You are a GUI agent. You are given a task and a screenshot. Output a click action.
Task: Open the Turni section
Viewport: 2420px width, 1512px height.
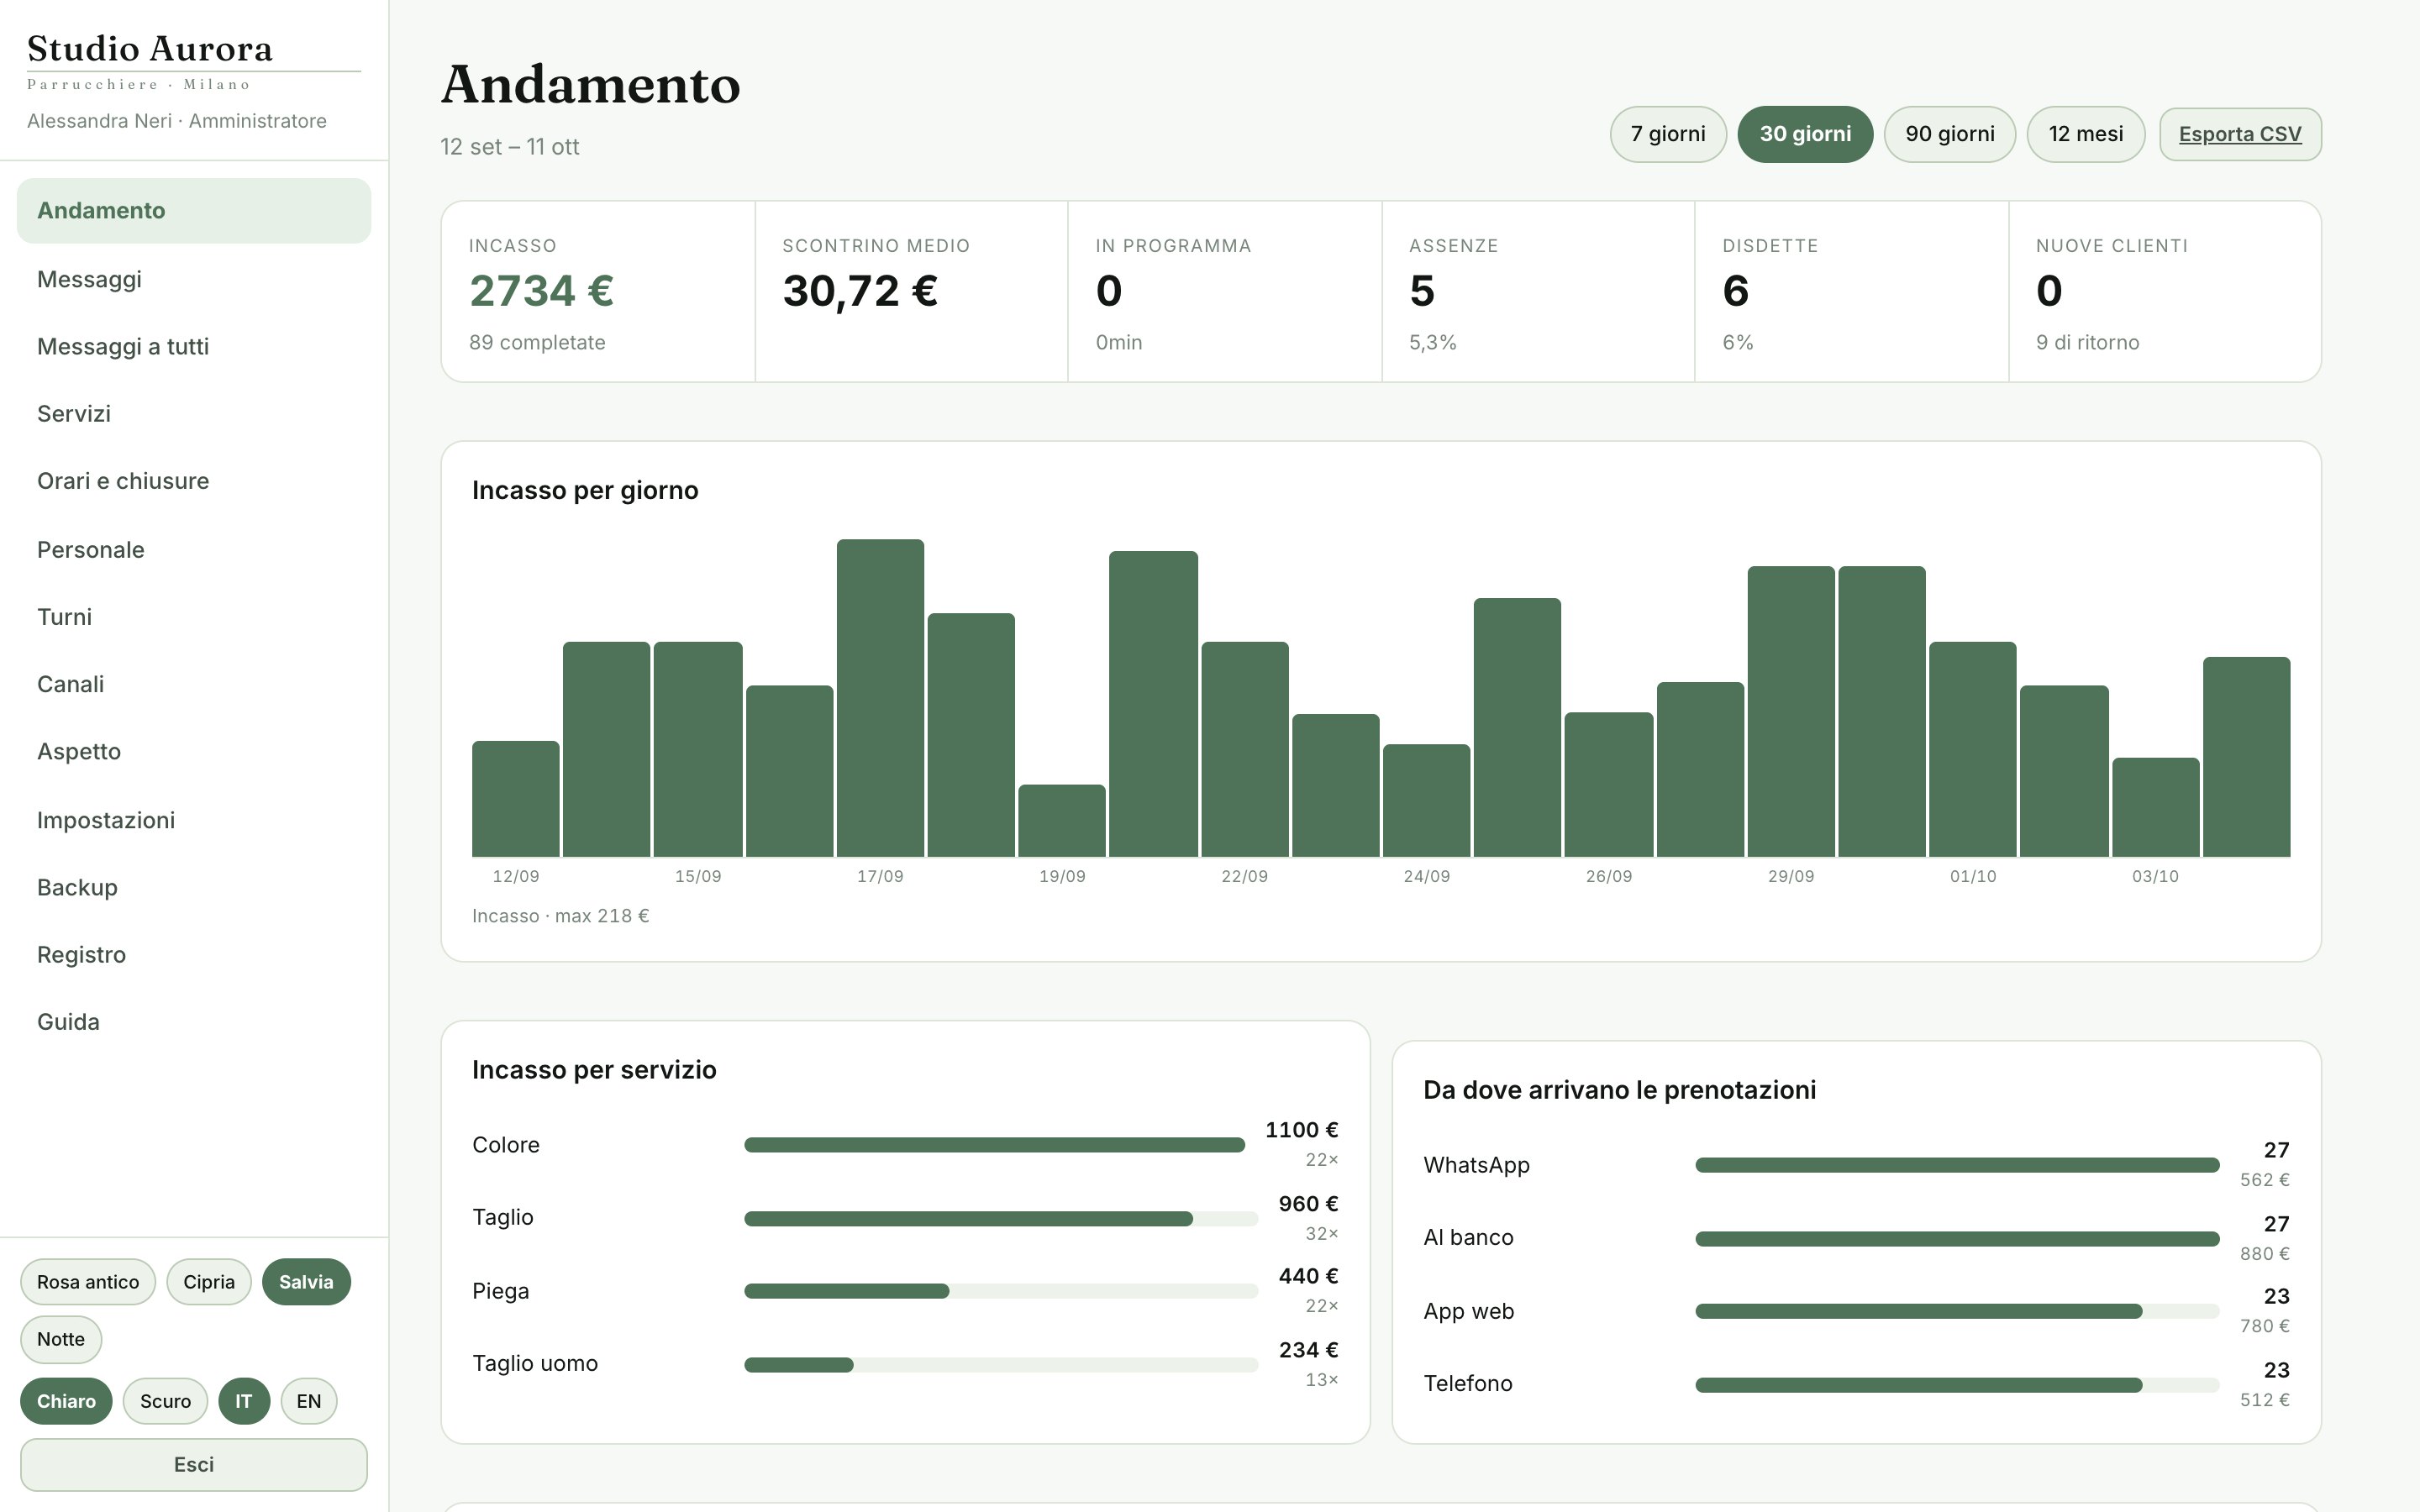point(194,617)
